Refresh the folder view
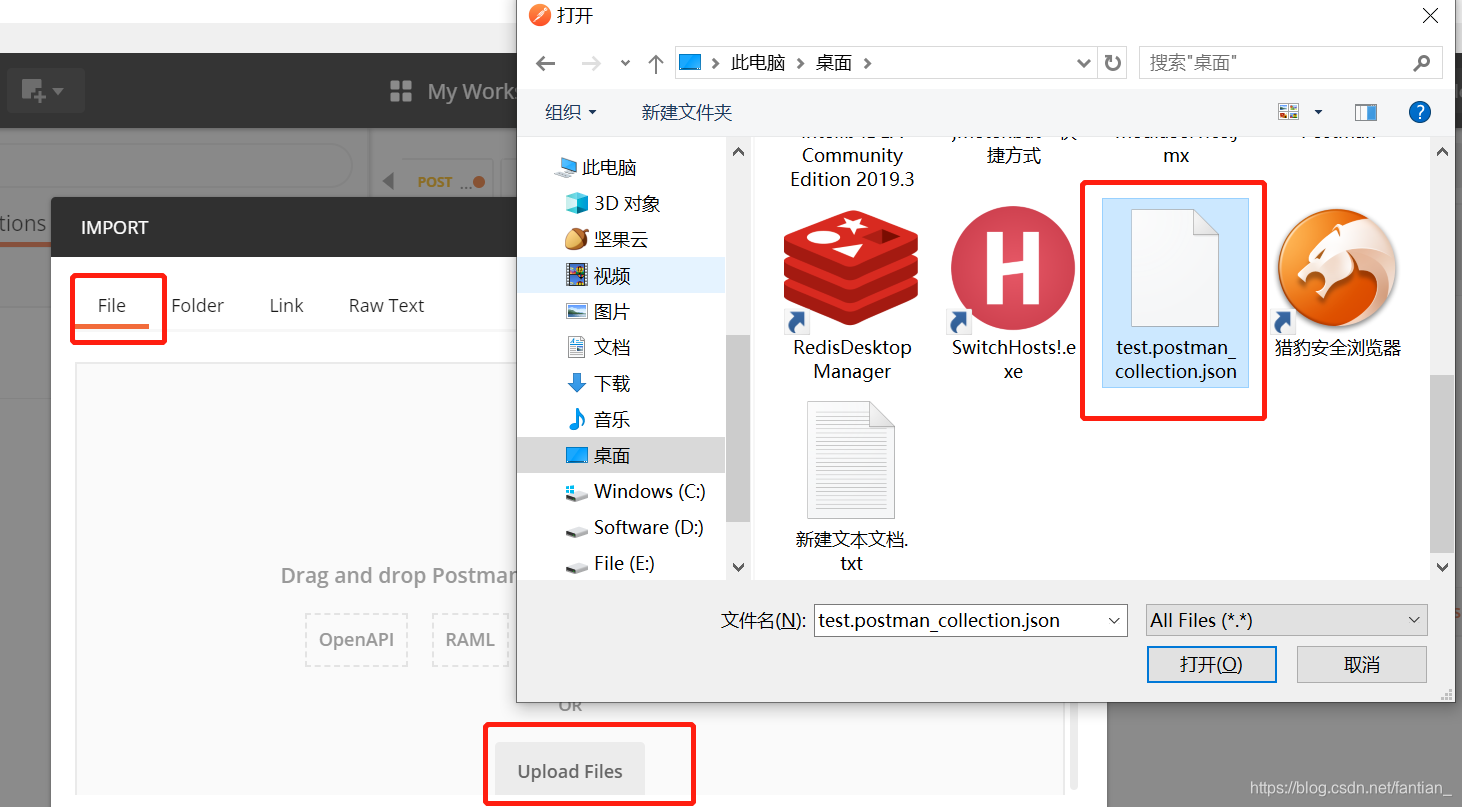This screenshot has height=807, width=1462. [x=1112, y=63]
